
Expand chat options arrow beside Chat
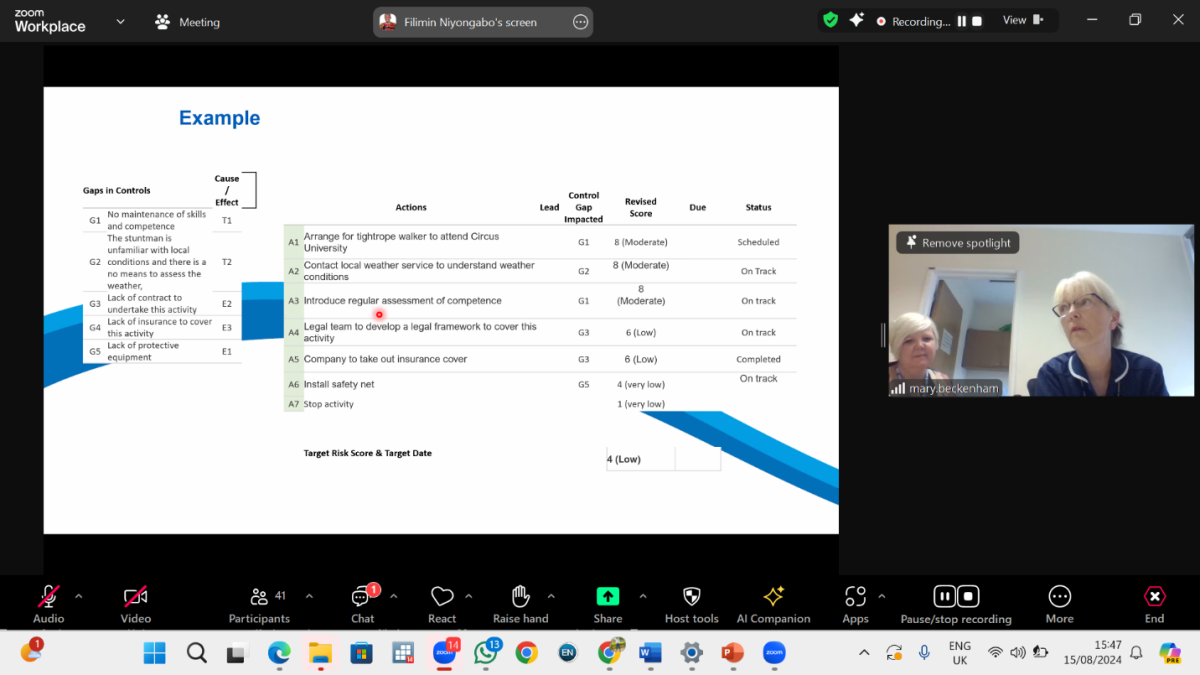pos(393,596)
